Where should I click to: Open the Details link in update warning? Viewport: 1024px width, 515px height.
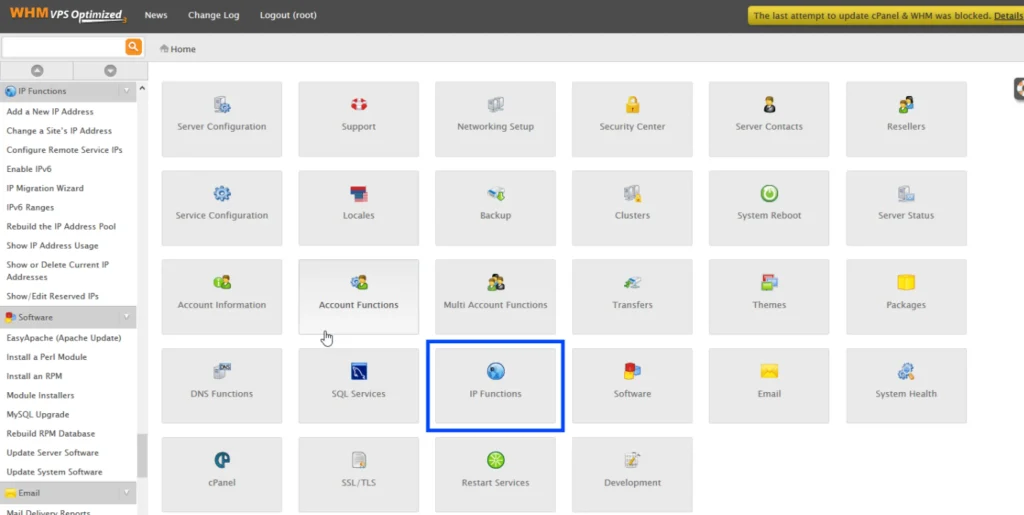coord(1008,16)
